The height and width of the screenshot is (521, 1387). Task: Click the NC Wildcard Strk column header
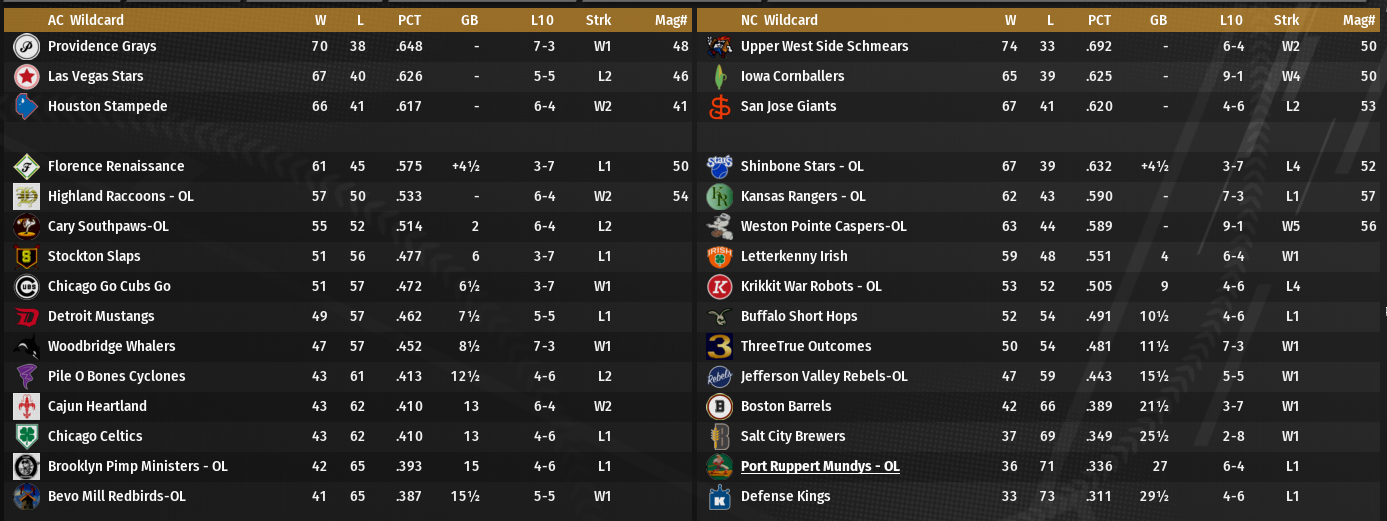(x=1287, y=19)
